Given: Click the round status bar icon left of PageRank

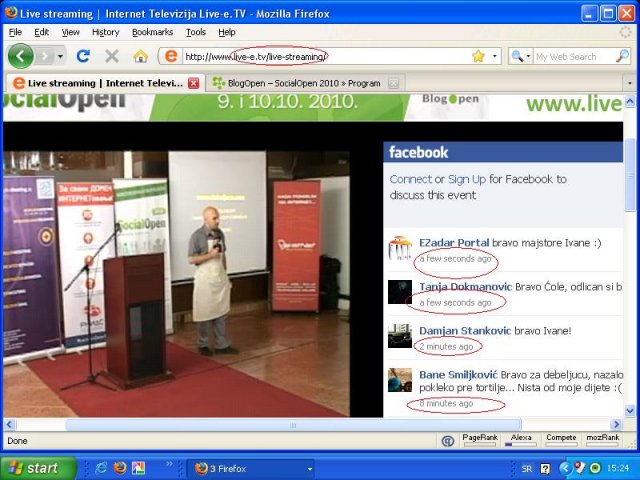Looking at the screenshot, I should coord(448,441).
